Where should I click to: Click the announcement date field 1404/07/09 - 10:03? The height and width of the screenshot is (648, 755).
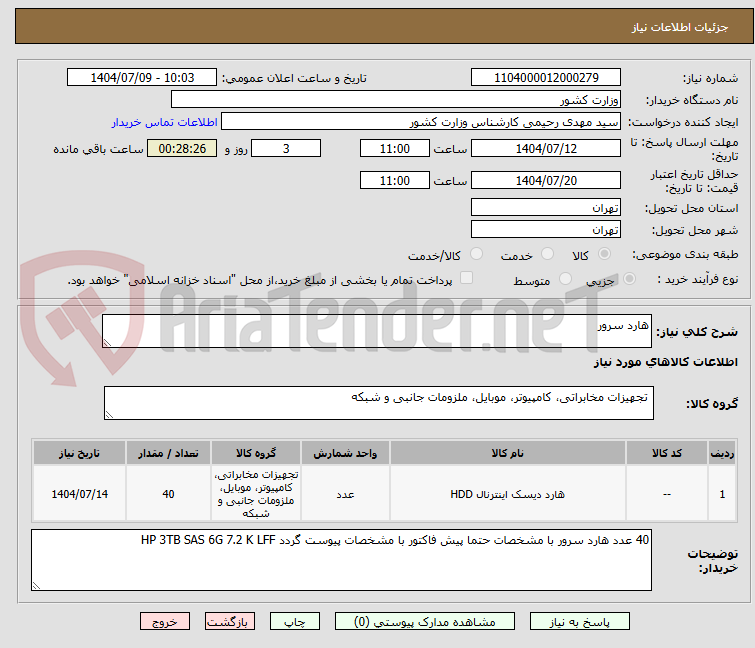(x=142, y=78)
